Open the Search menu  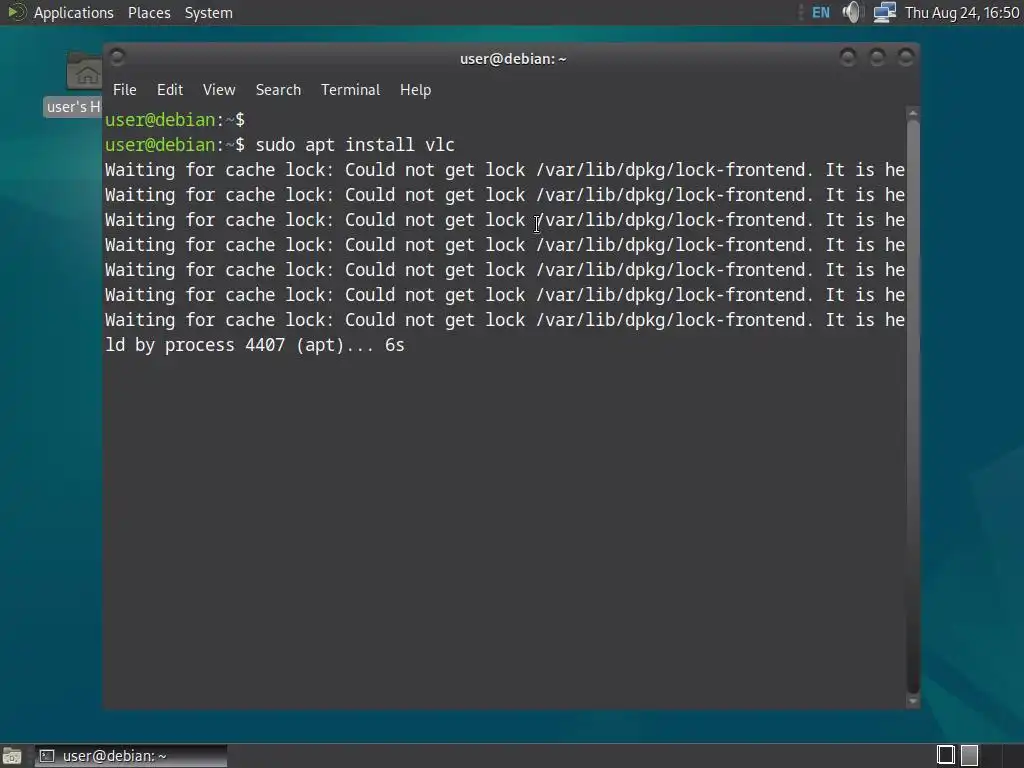click(x=278, y=89)
